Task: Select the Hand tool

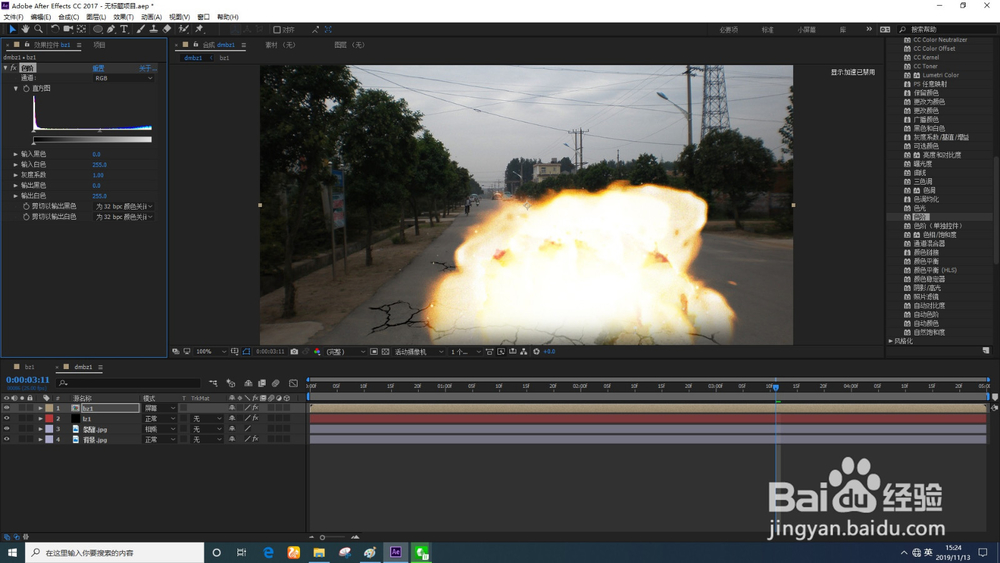Action: (x=25, y=29)
